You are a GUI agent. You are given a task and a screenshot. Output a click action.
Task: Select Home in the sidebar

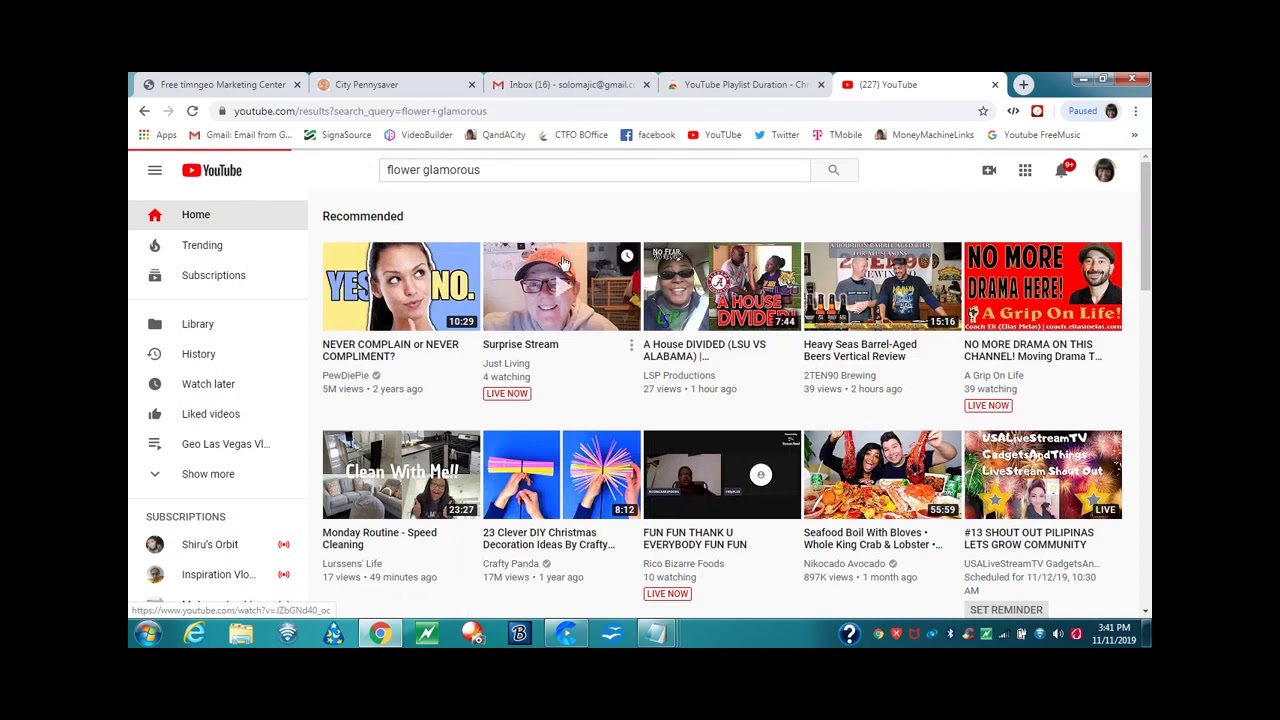click(x=218, y=215)
